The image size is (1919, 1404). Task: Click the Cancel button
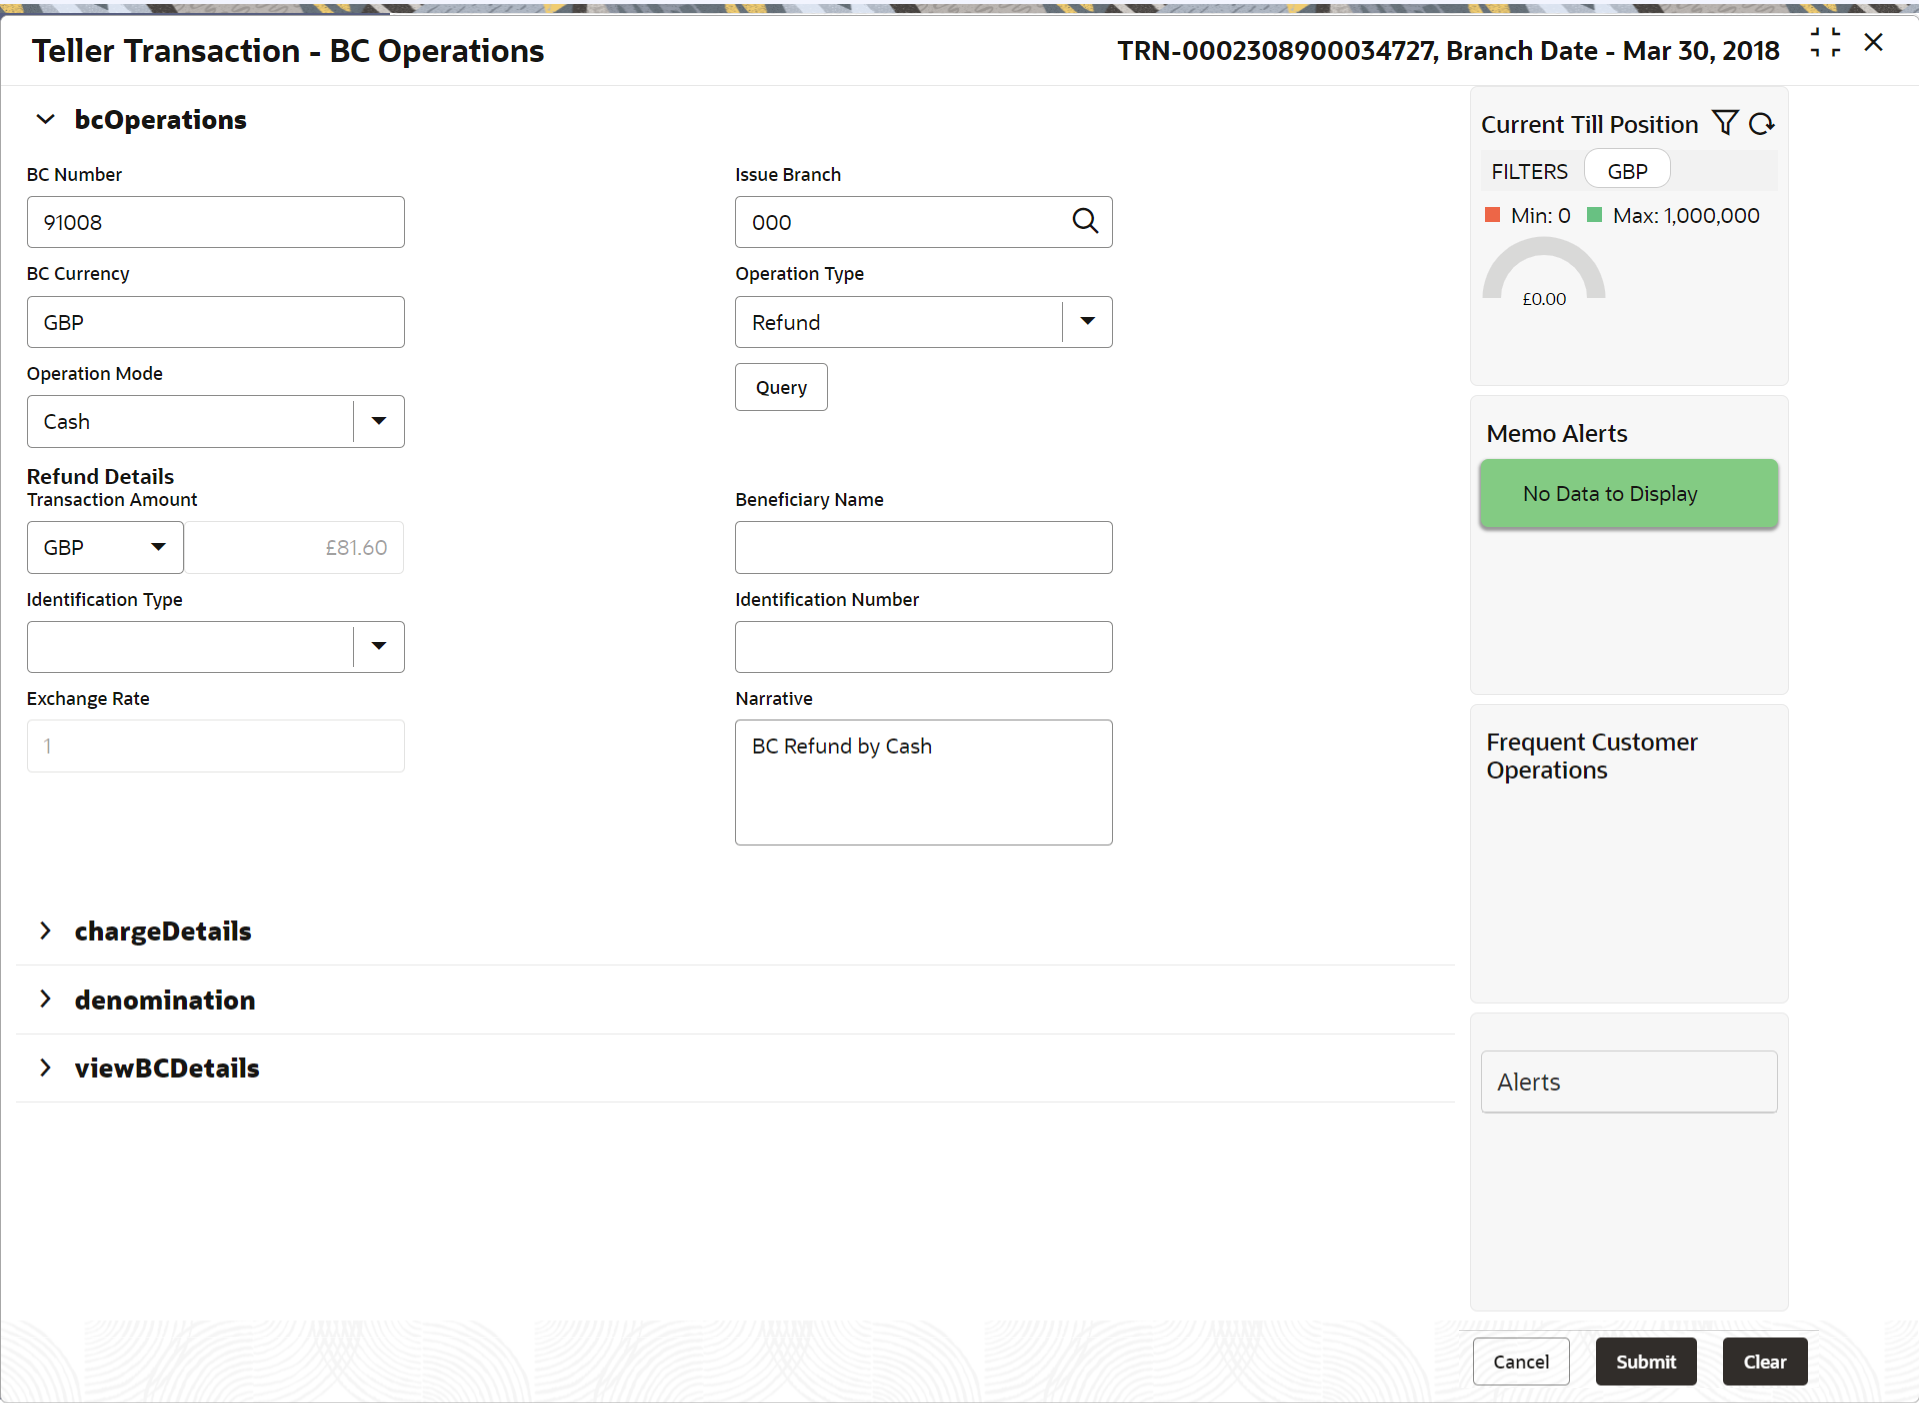(x=1520, y=1361)
